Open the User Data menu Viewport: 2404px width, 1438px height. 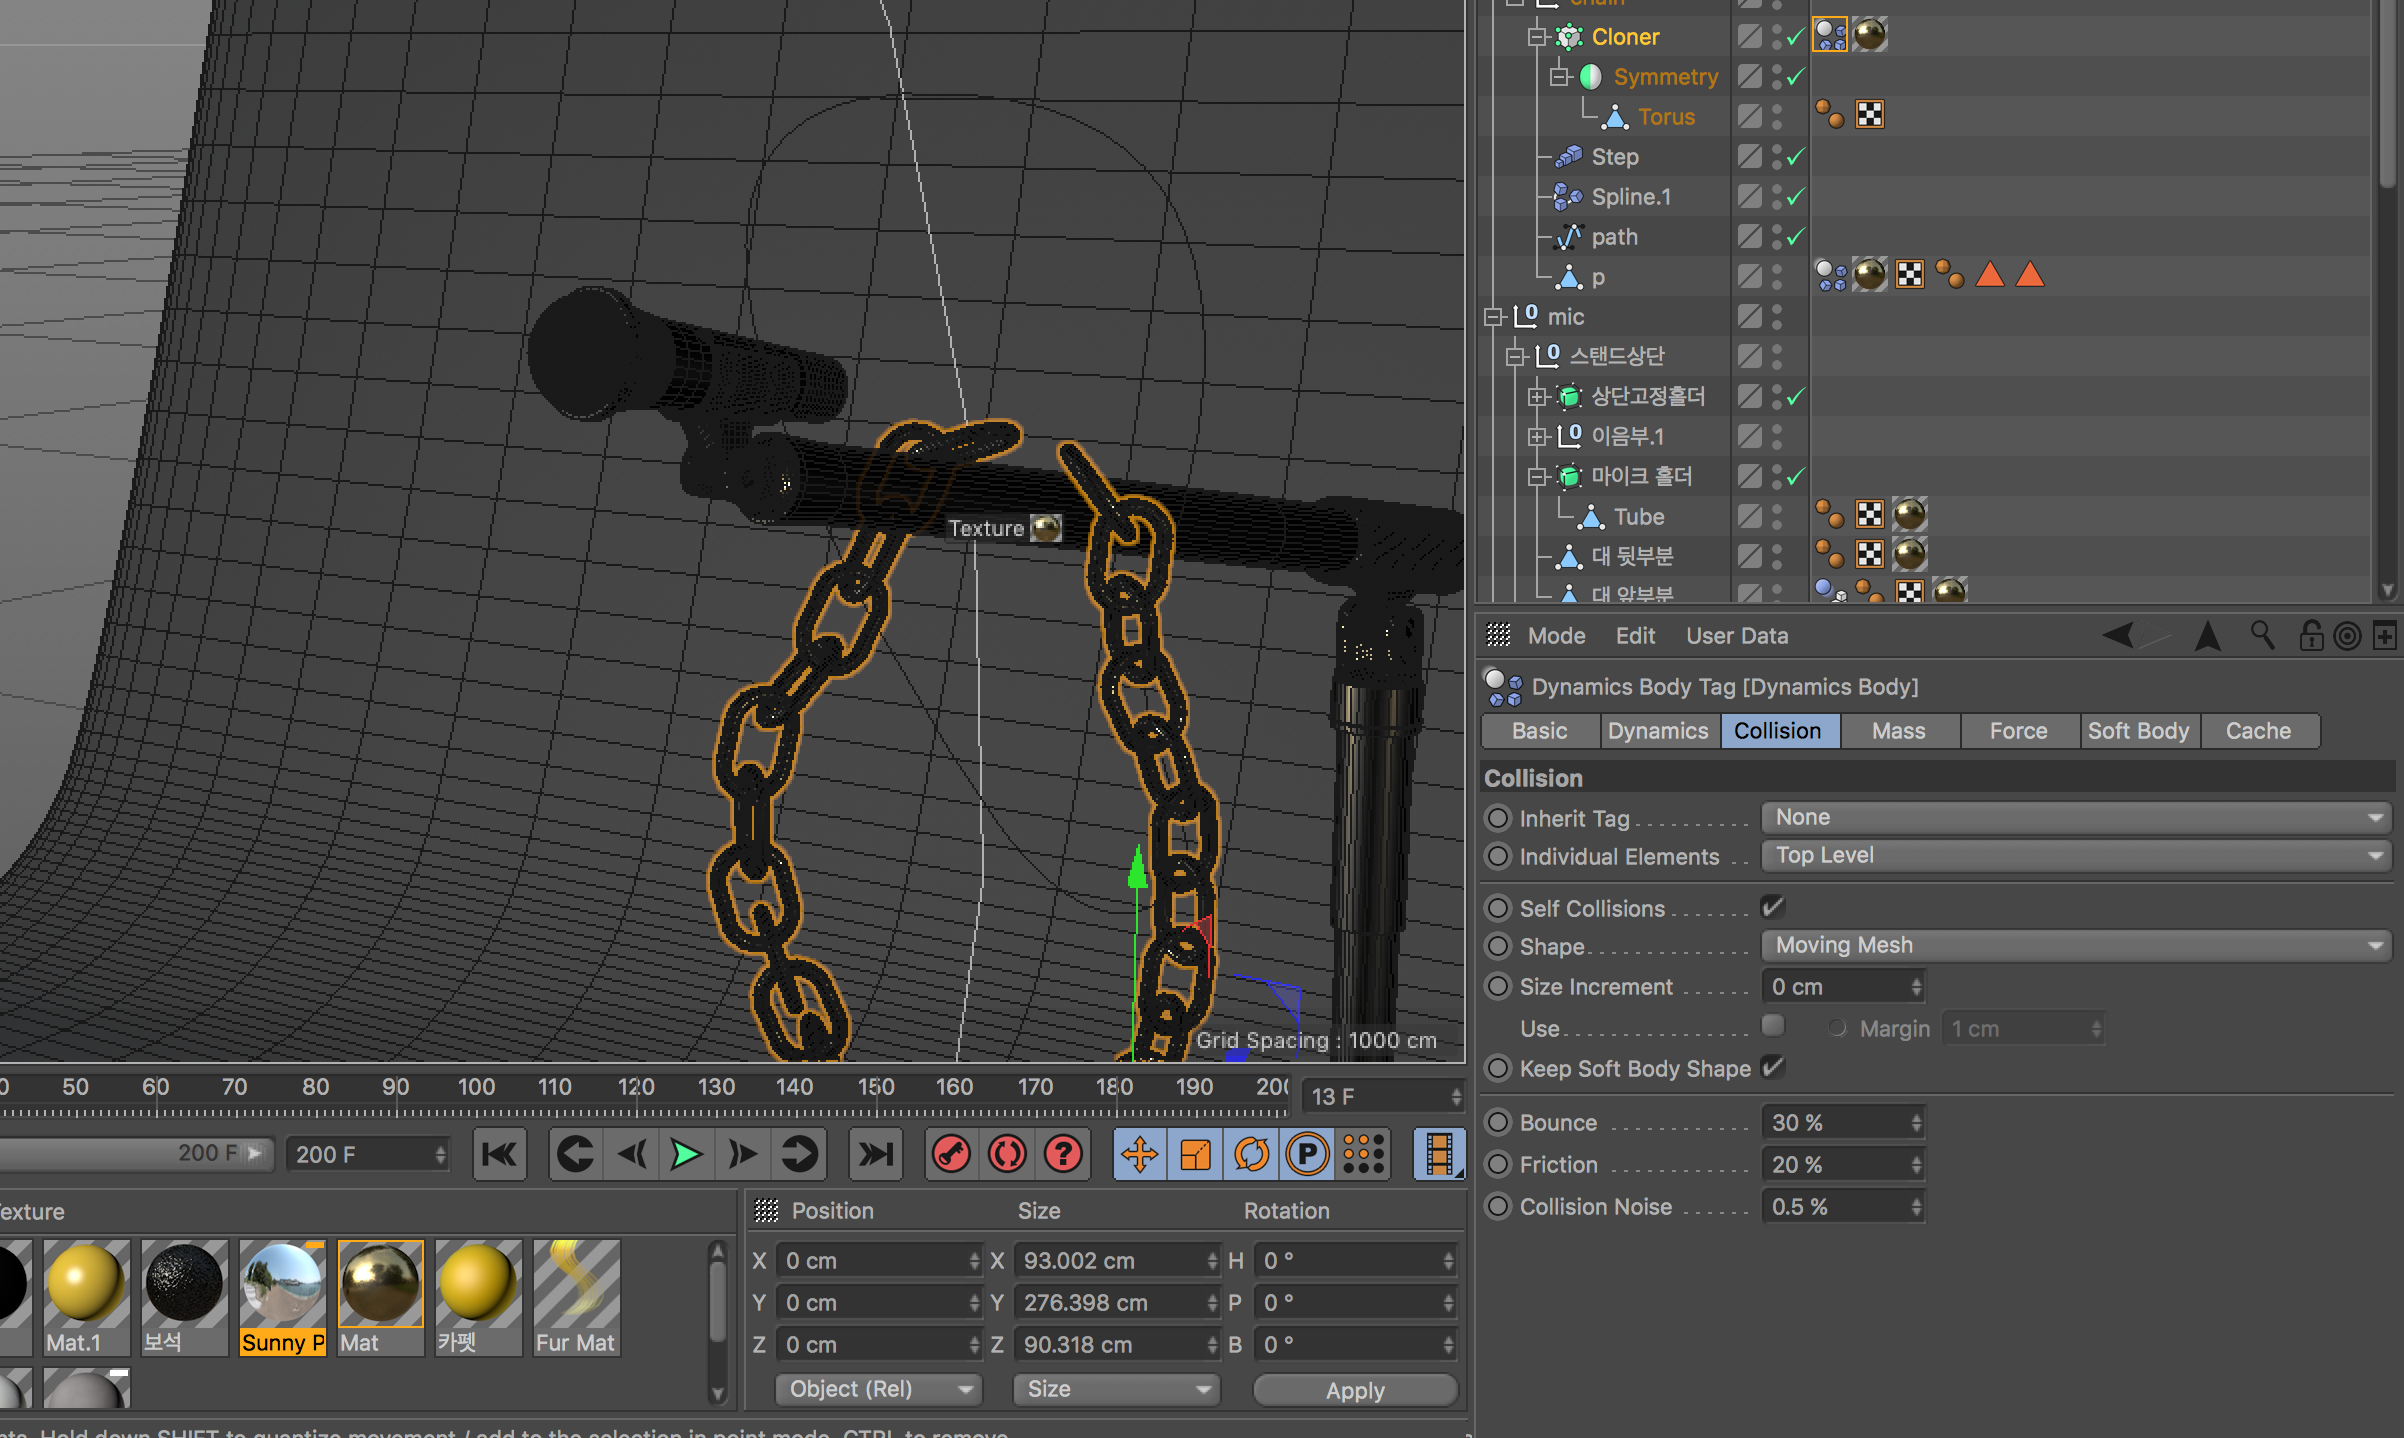pos(1736,636)
